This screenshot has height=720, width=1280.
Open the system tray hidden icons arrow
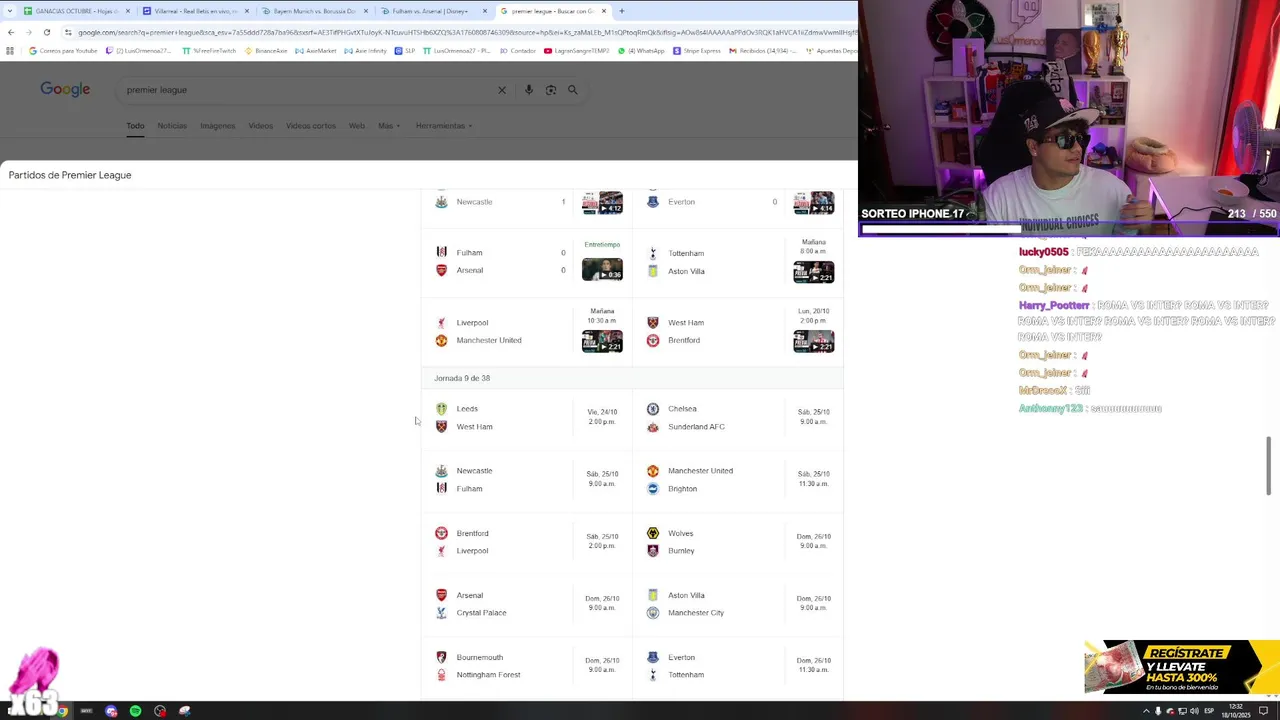[x=1146, y=711]
